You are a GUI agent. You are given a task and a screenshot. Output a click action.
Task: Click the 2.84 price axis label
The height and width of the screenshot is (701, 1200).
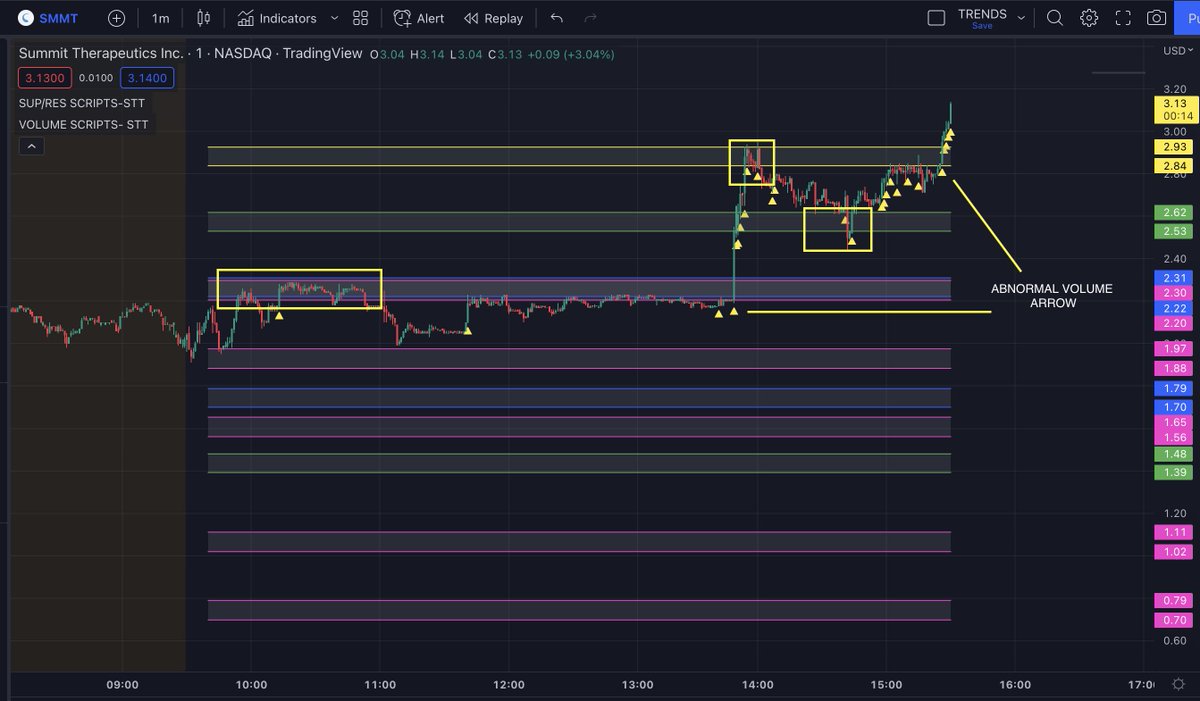(1174, 165)
